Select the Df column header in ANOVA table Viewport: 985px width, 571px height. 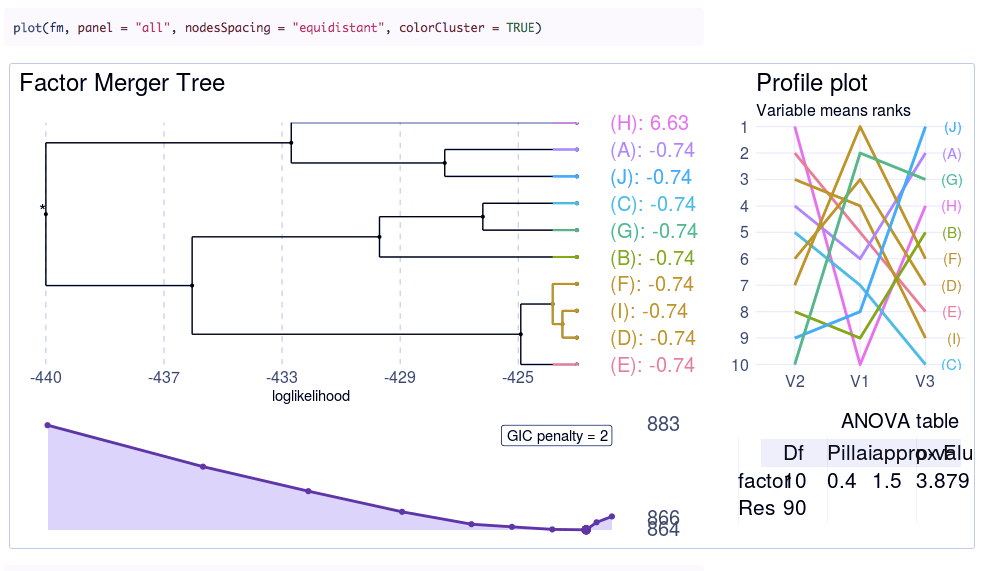(x=793, y=453)
